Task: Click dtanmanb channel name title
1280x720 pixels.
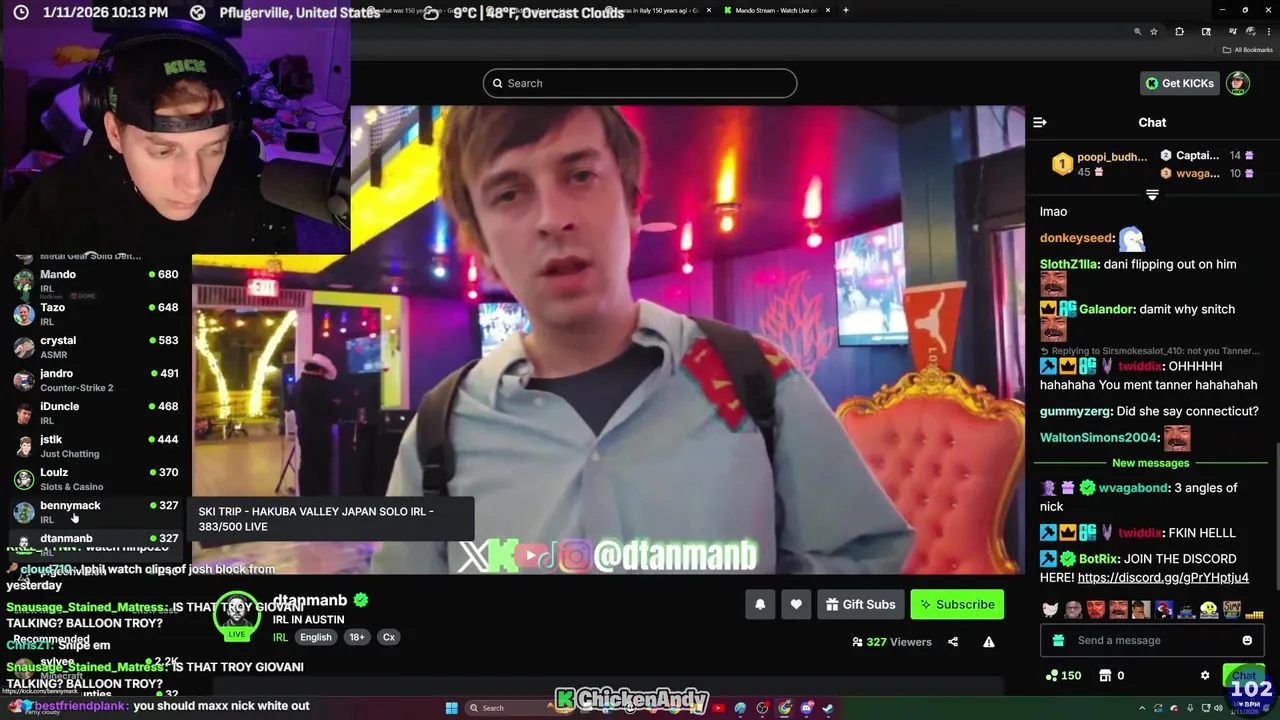Action: pyautogui.click(x=310, y=600)
